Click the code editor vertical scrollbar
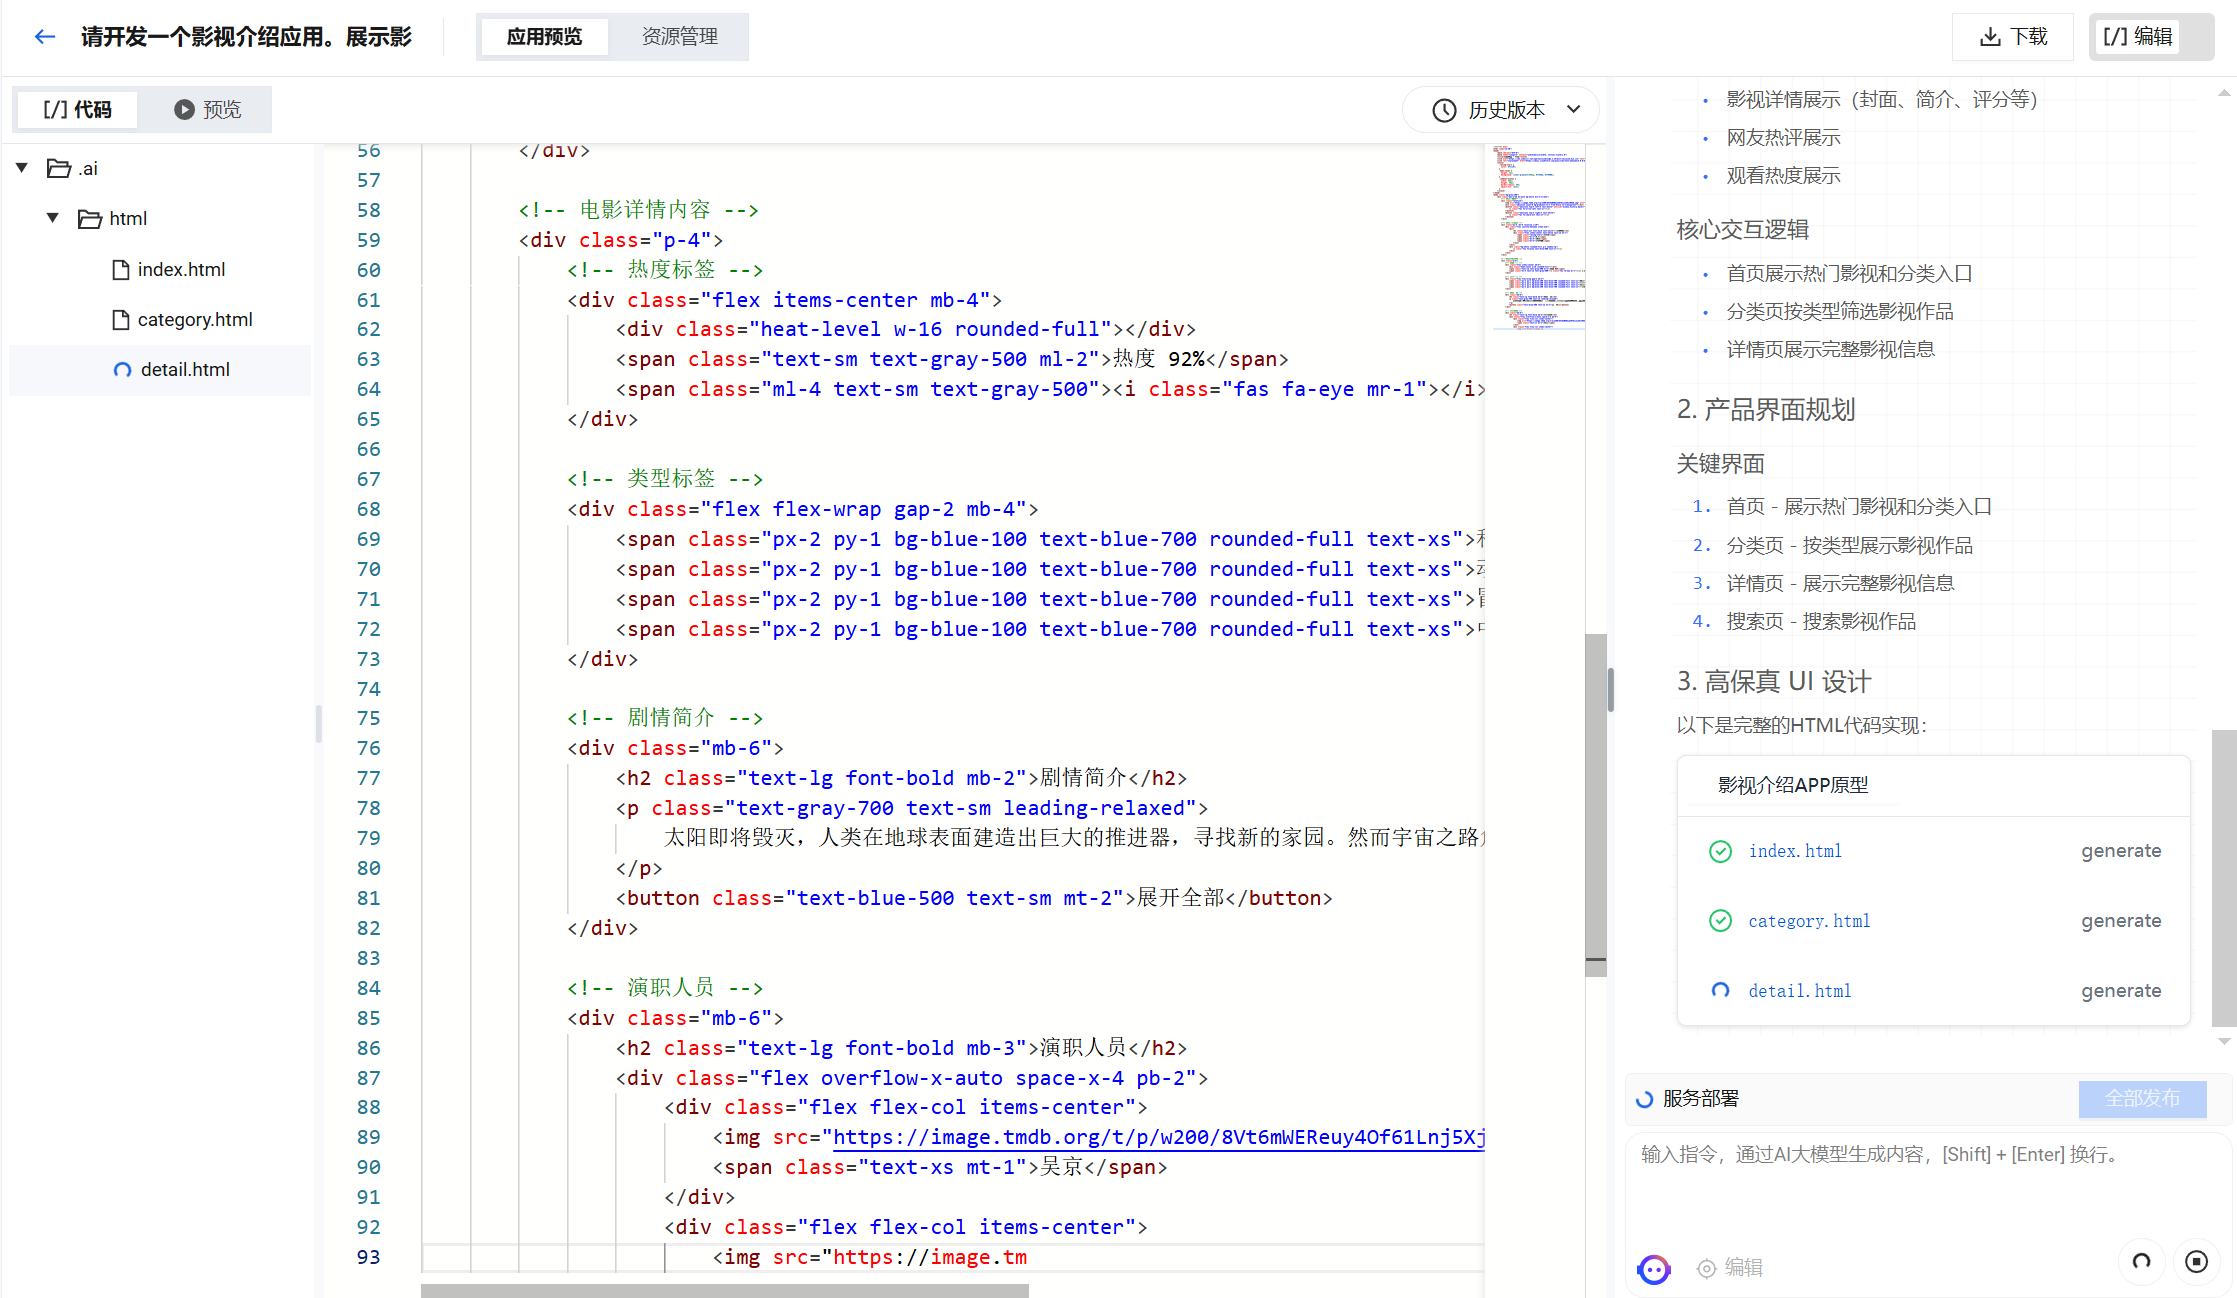The height and width of the screenshot is (1298, 2237). [x=1596, y=805]
